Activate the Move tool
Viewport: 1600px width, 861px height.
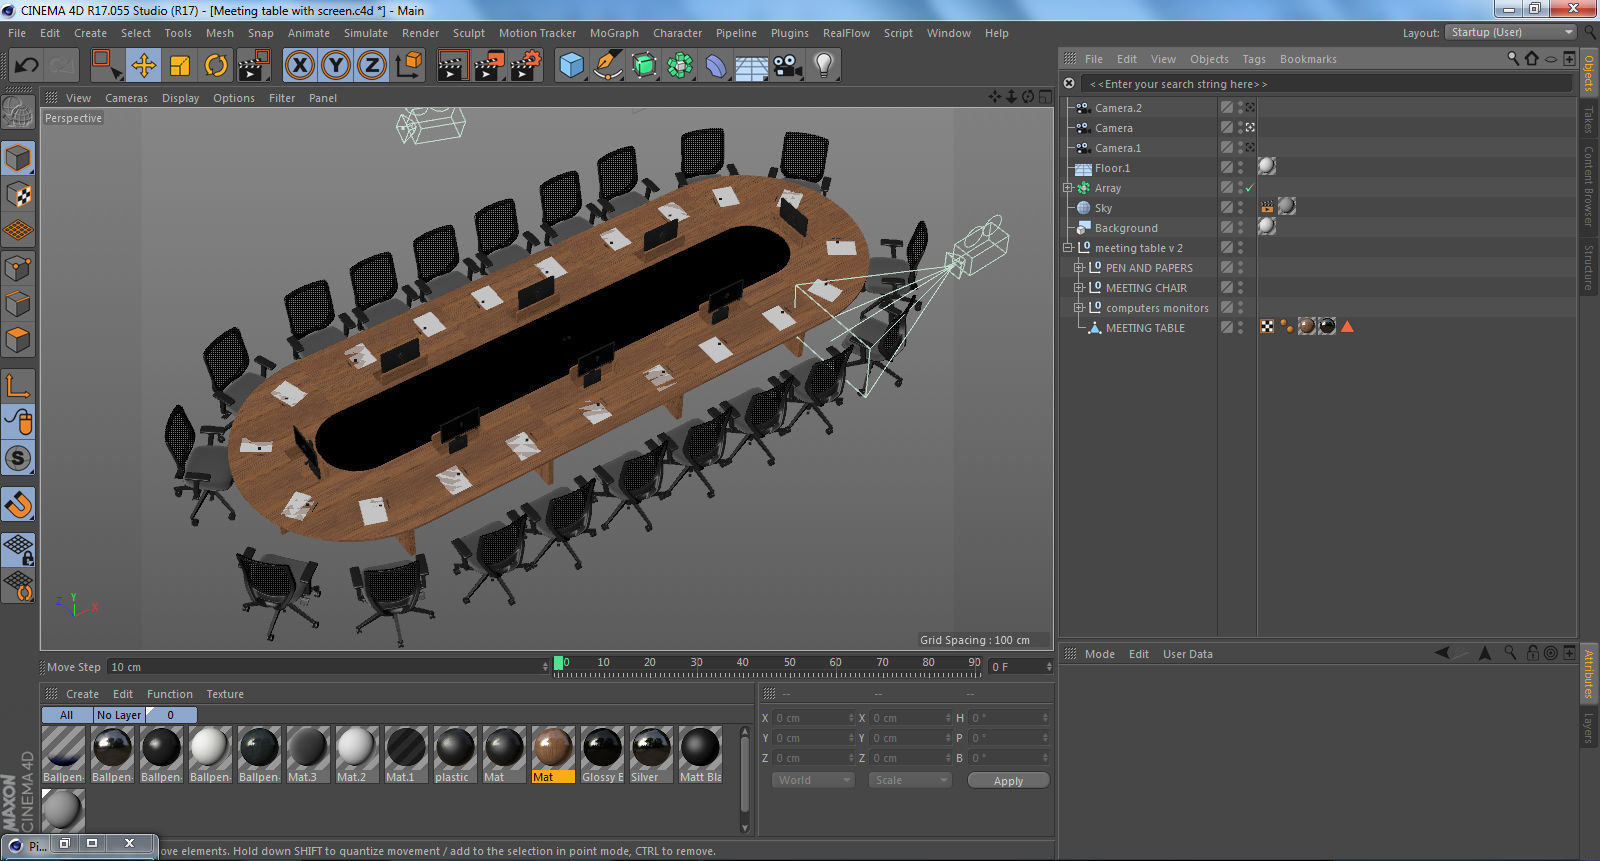(x=143, y=66)
